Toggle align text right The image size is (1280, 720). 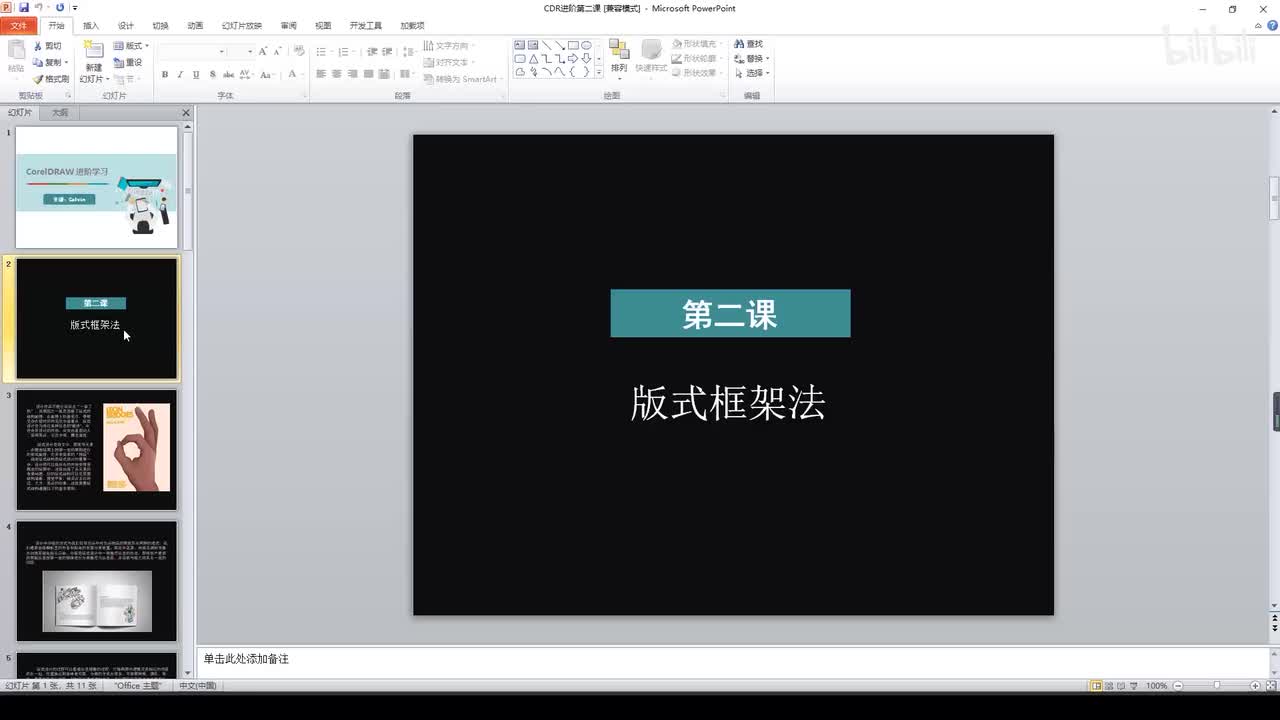point(353,74)
